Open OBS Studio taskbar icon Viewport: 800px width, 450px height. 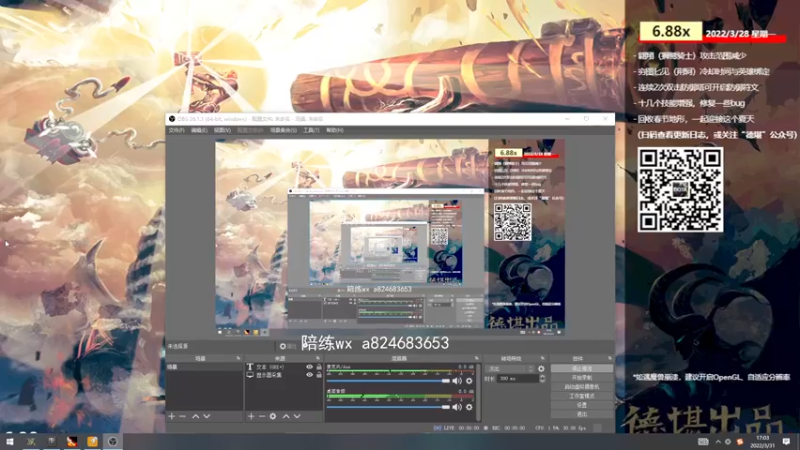pyautogui.click(x=113, y=441)
